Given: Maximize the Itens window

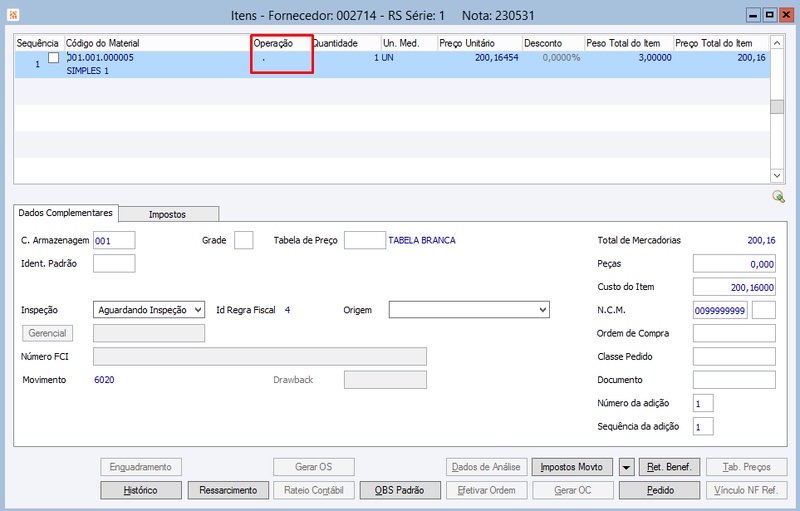Looking at the screenshot, I should point(769,15).
